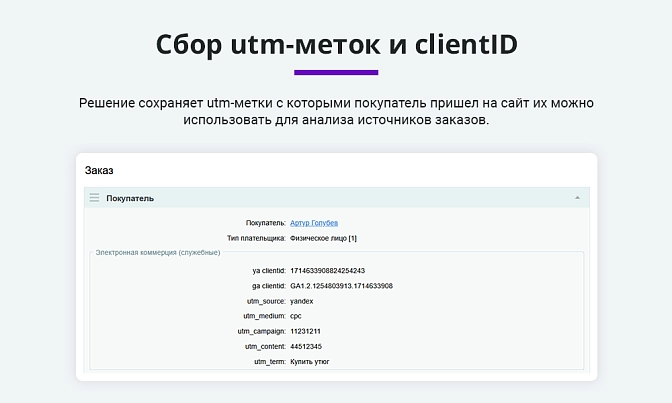Click the utm_campaign label
Image resolution: width=672 pixels, height=403 pixels.
[261, 331]
